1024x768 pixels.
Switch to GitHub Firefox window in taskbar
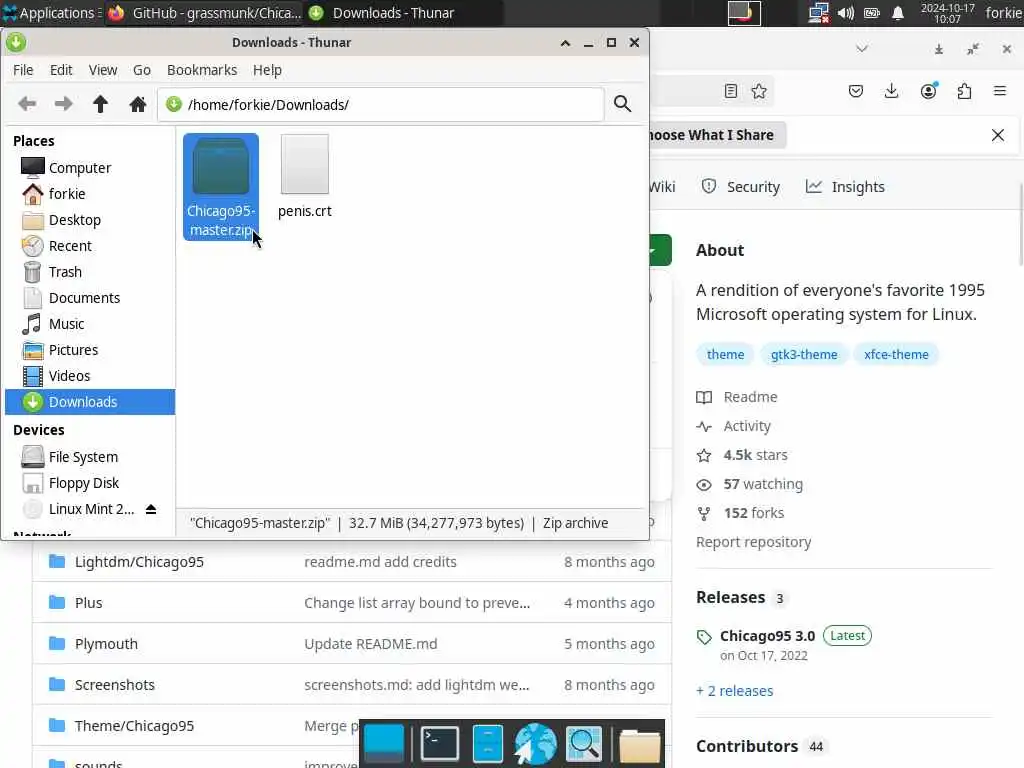[204, 13]
